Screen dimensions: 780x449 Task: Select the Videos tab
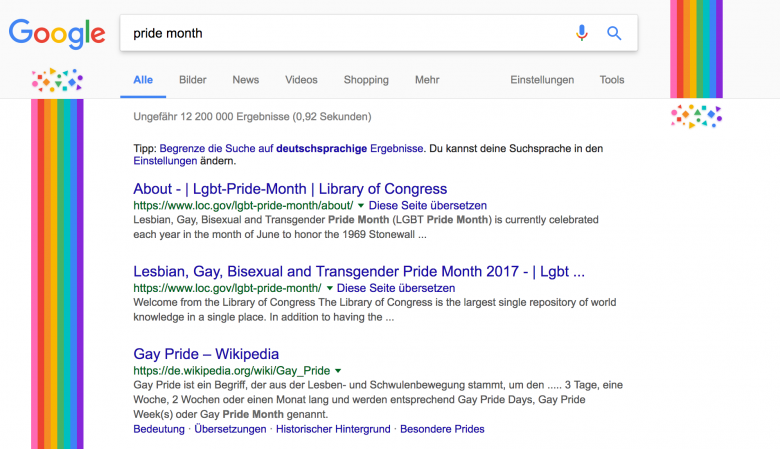click(301, 80)
